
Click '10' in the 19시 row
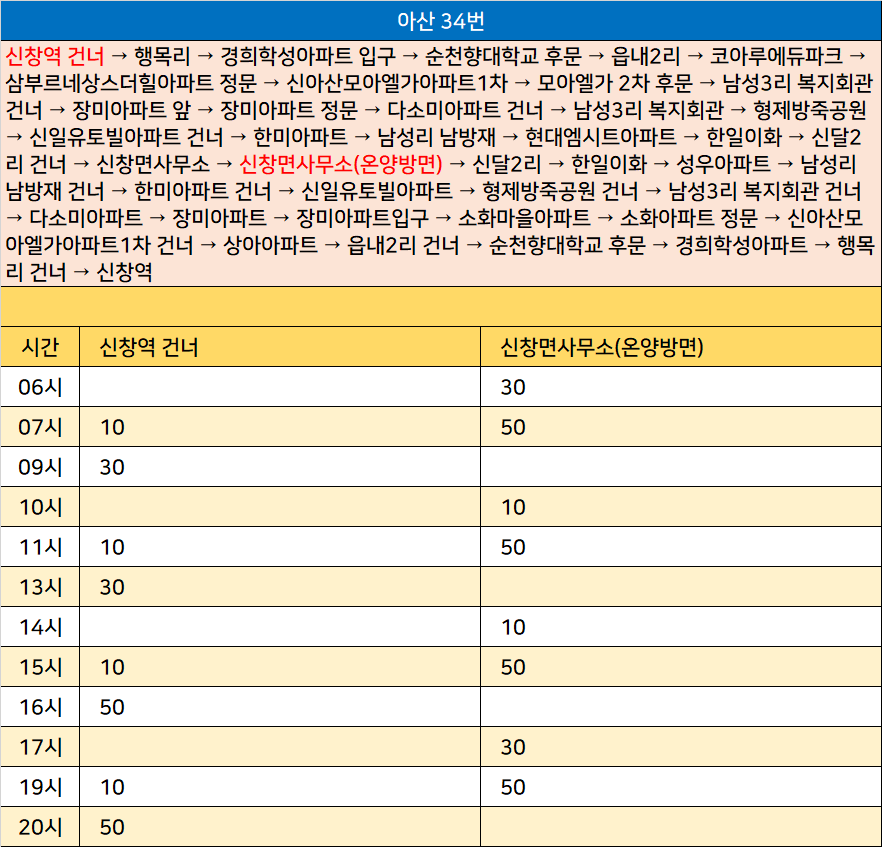click(x=112, y=787)
